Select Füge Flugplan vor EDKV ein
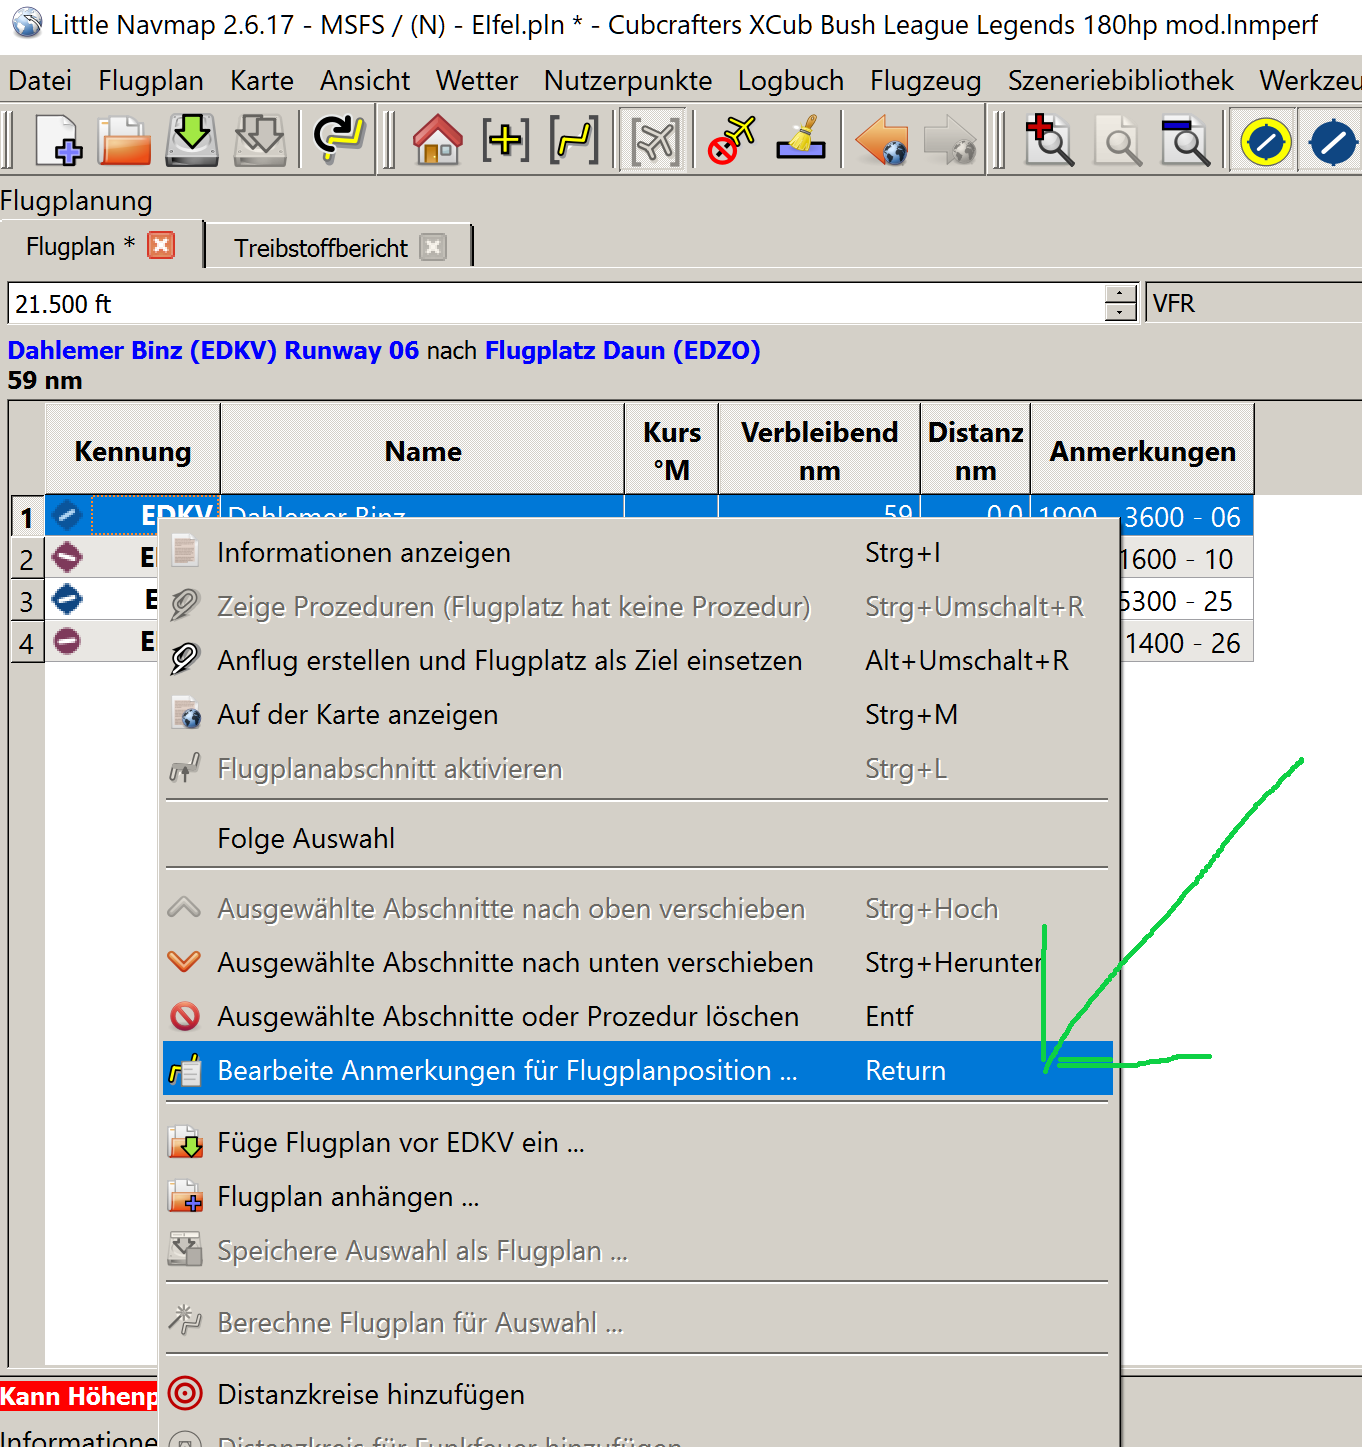 (638, 1142)
